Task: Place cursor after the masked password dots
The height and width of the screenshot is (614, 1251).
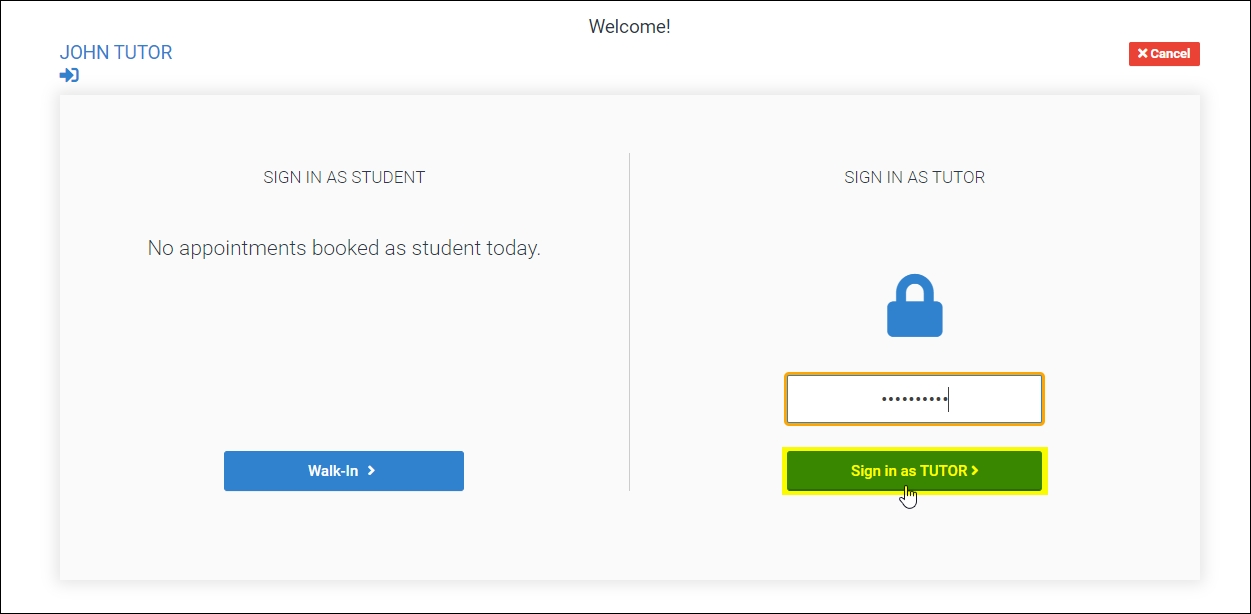Action: coord(949,400)
